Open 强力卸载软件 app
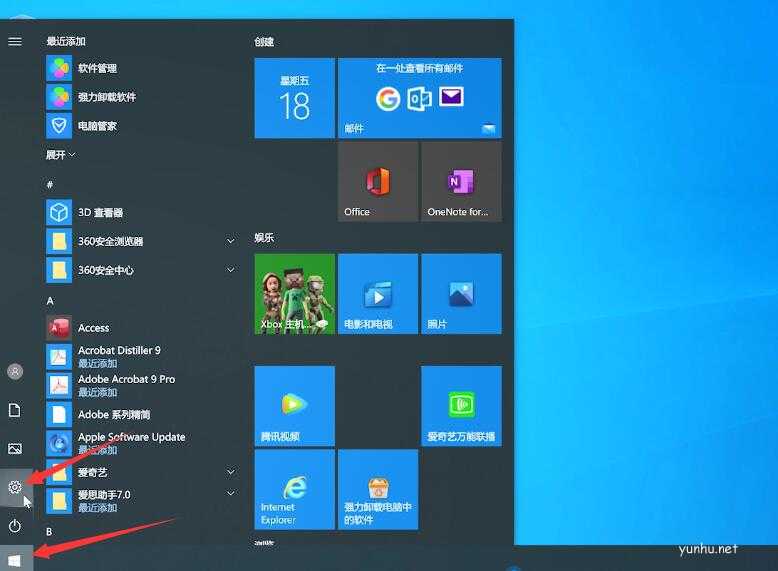The width and height of the screenshot is (778, 571). tap(141, 97)
